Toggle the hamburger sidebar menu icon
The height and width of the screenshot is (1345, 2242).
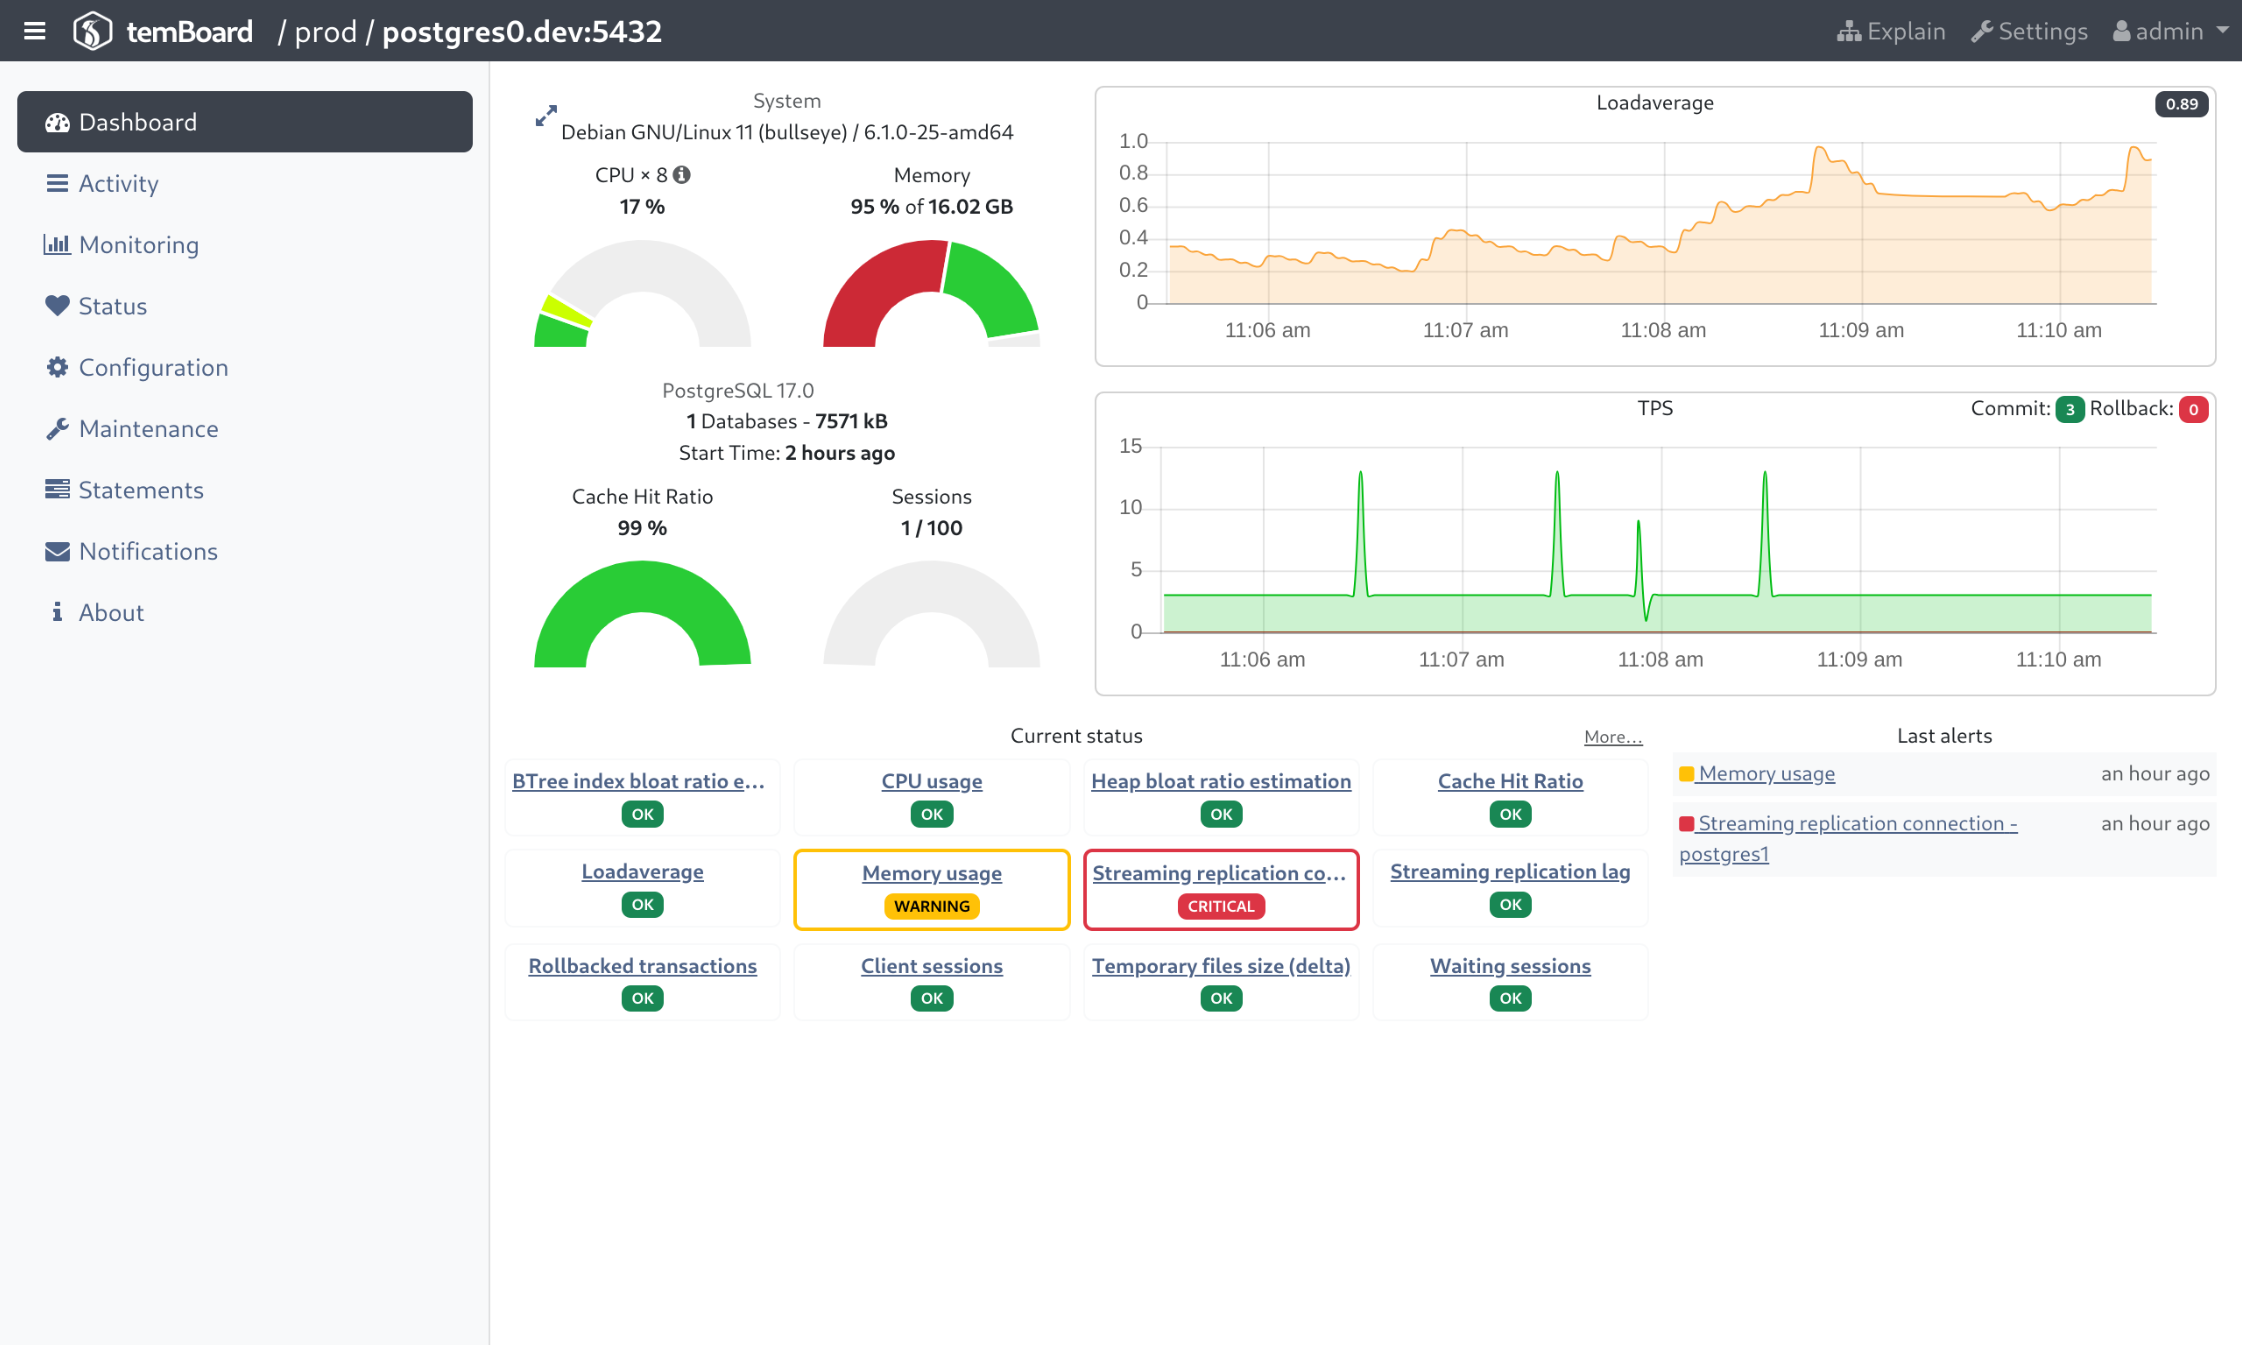click(x=35, y=31)
